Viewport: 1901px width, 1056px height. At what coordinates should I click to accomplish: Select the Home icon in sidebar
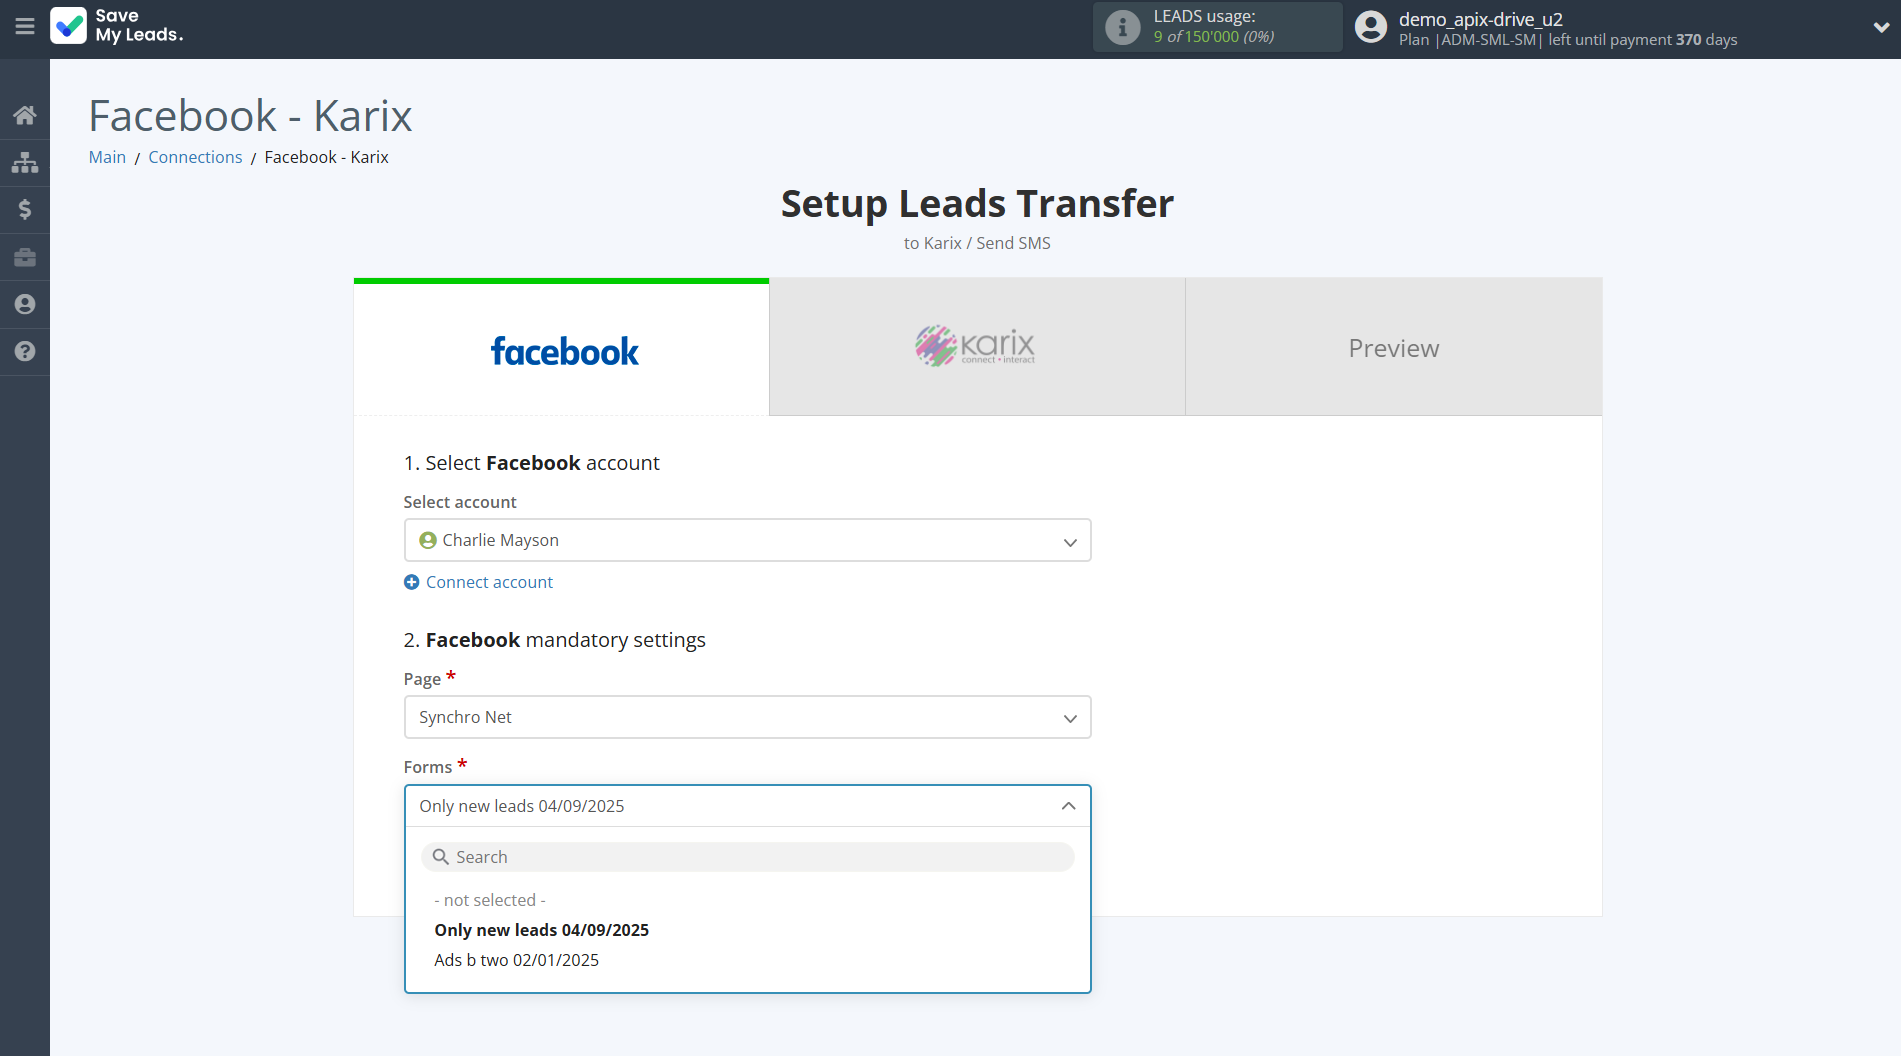tap(24, 114)
